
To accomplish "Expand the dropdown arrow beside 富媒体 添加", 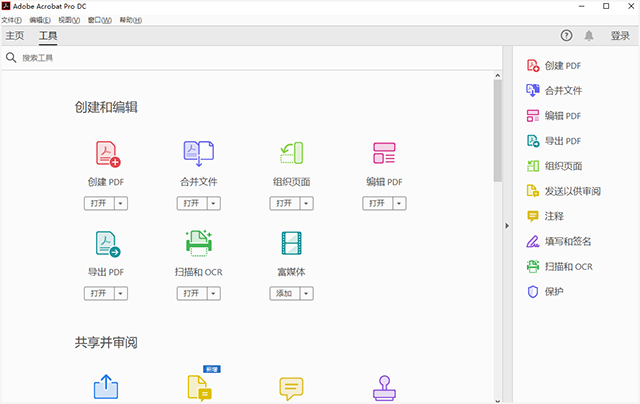I will point(307,293).
